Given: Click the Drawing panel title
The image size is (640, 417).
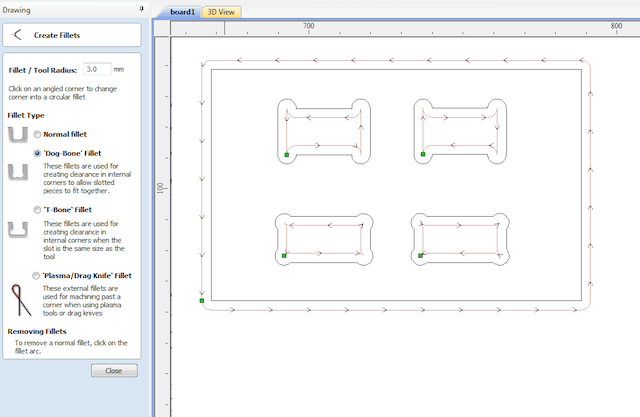Looking at the screenshot, I should pos(16,10).
